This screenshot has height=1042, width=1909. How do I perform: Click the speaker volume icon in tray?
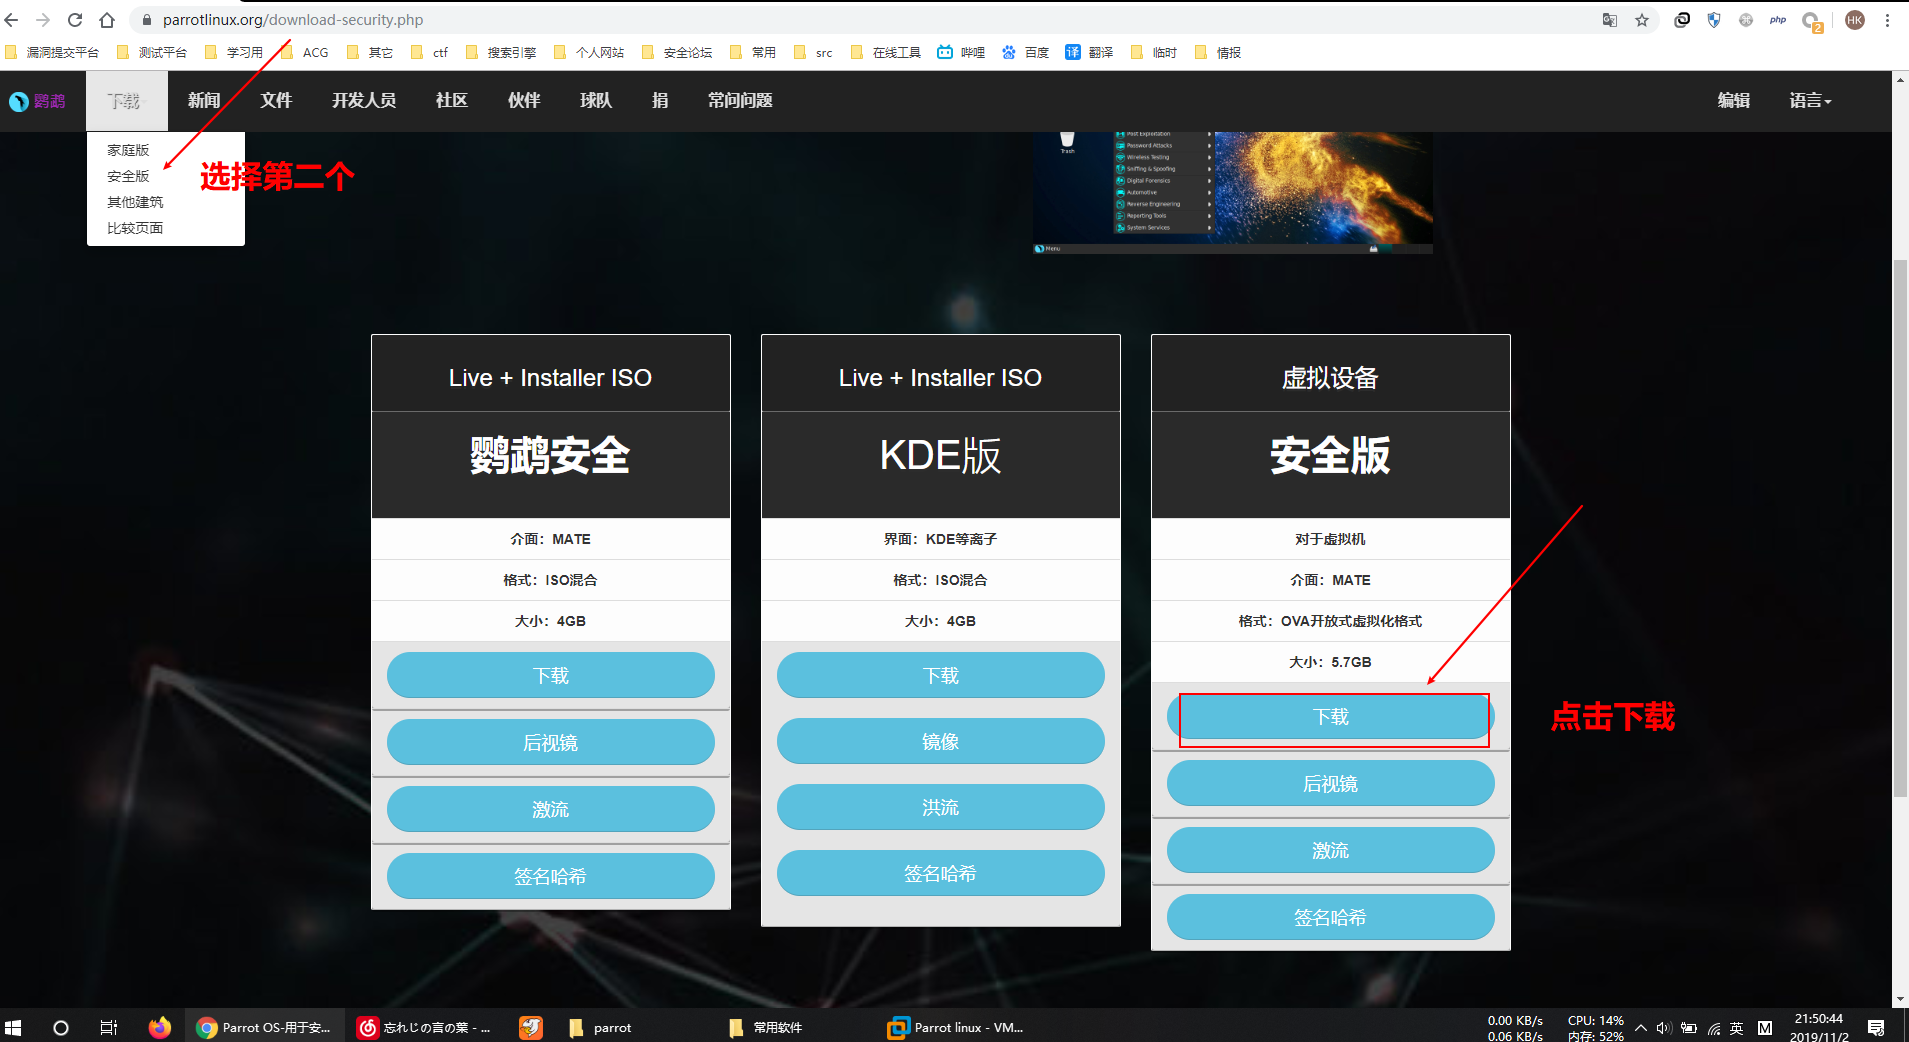(1662, 1027)
